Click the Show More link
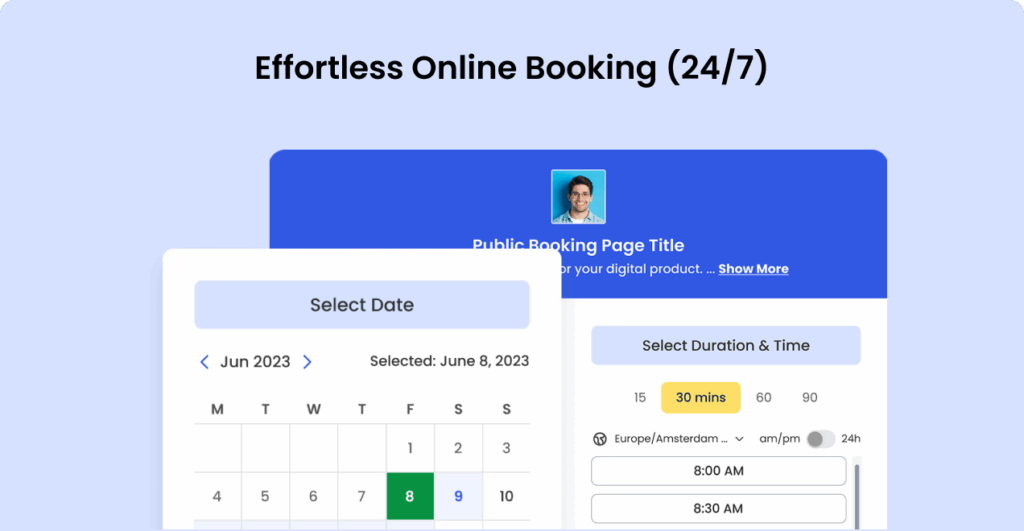This screenshot has width=1024, height=531. [754, 269]
